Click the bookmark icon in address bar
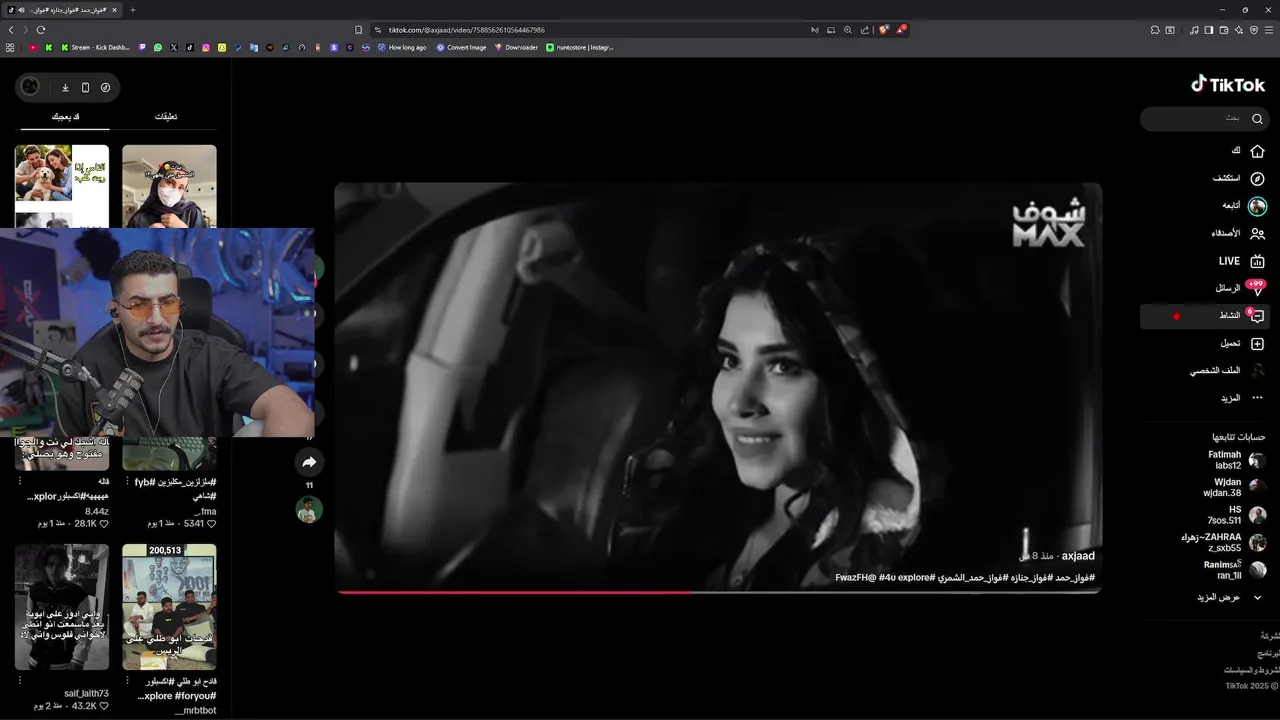 [359, 30]
